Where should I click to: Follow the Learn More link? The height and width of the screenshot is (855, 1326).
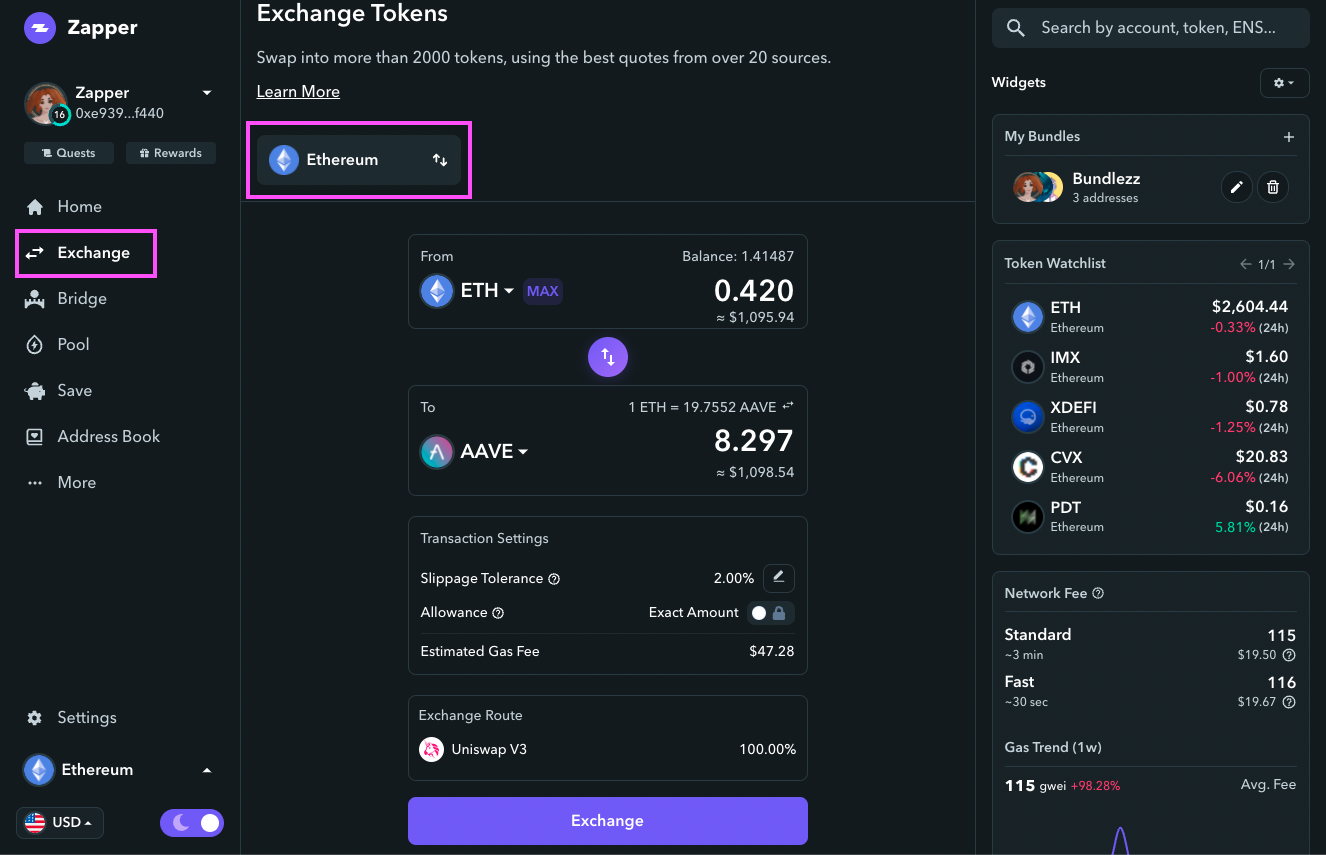tap(298, 92)
